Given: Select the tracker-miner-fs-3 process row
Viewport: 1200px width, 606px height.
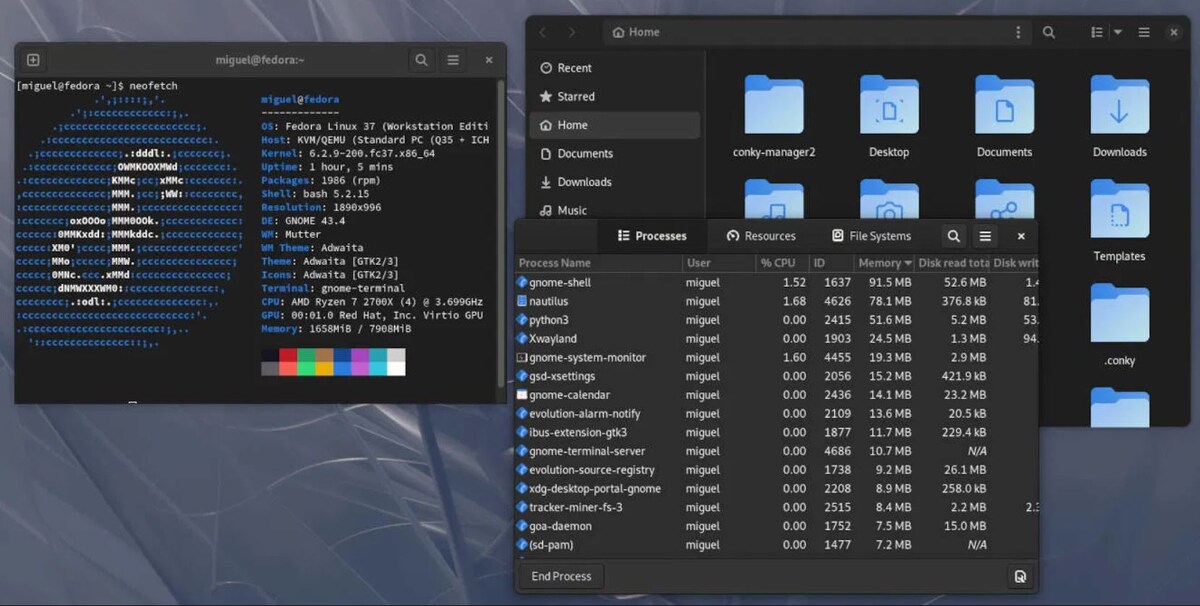Looking at the screenshot, I should click(x=777, y=507).
